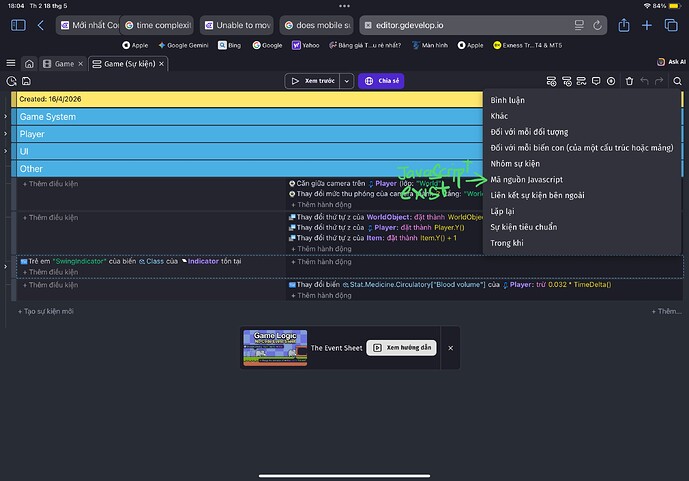Image resolution: width=689 pixels, height=481 pixels.
Task: Open preview options dropdown arrow
Action: coord(347,81)
